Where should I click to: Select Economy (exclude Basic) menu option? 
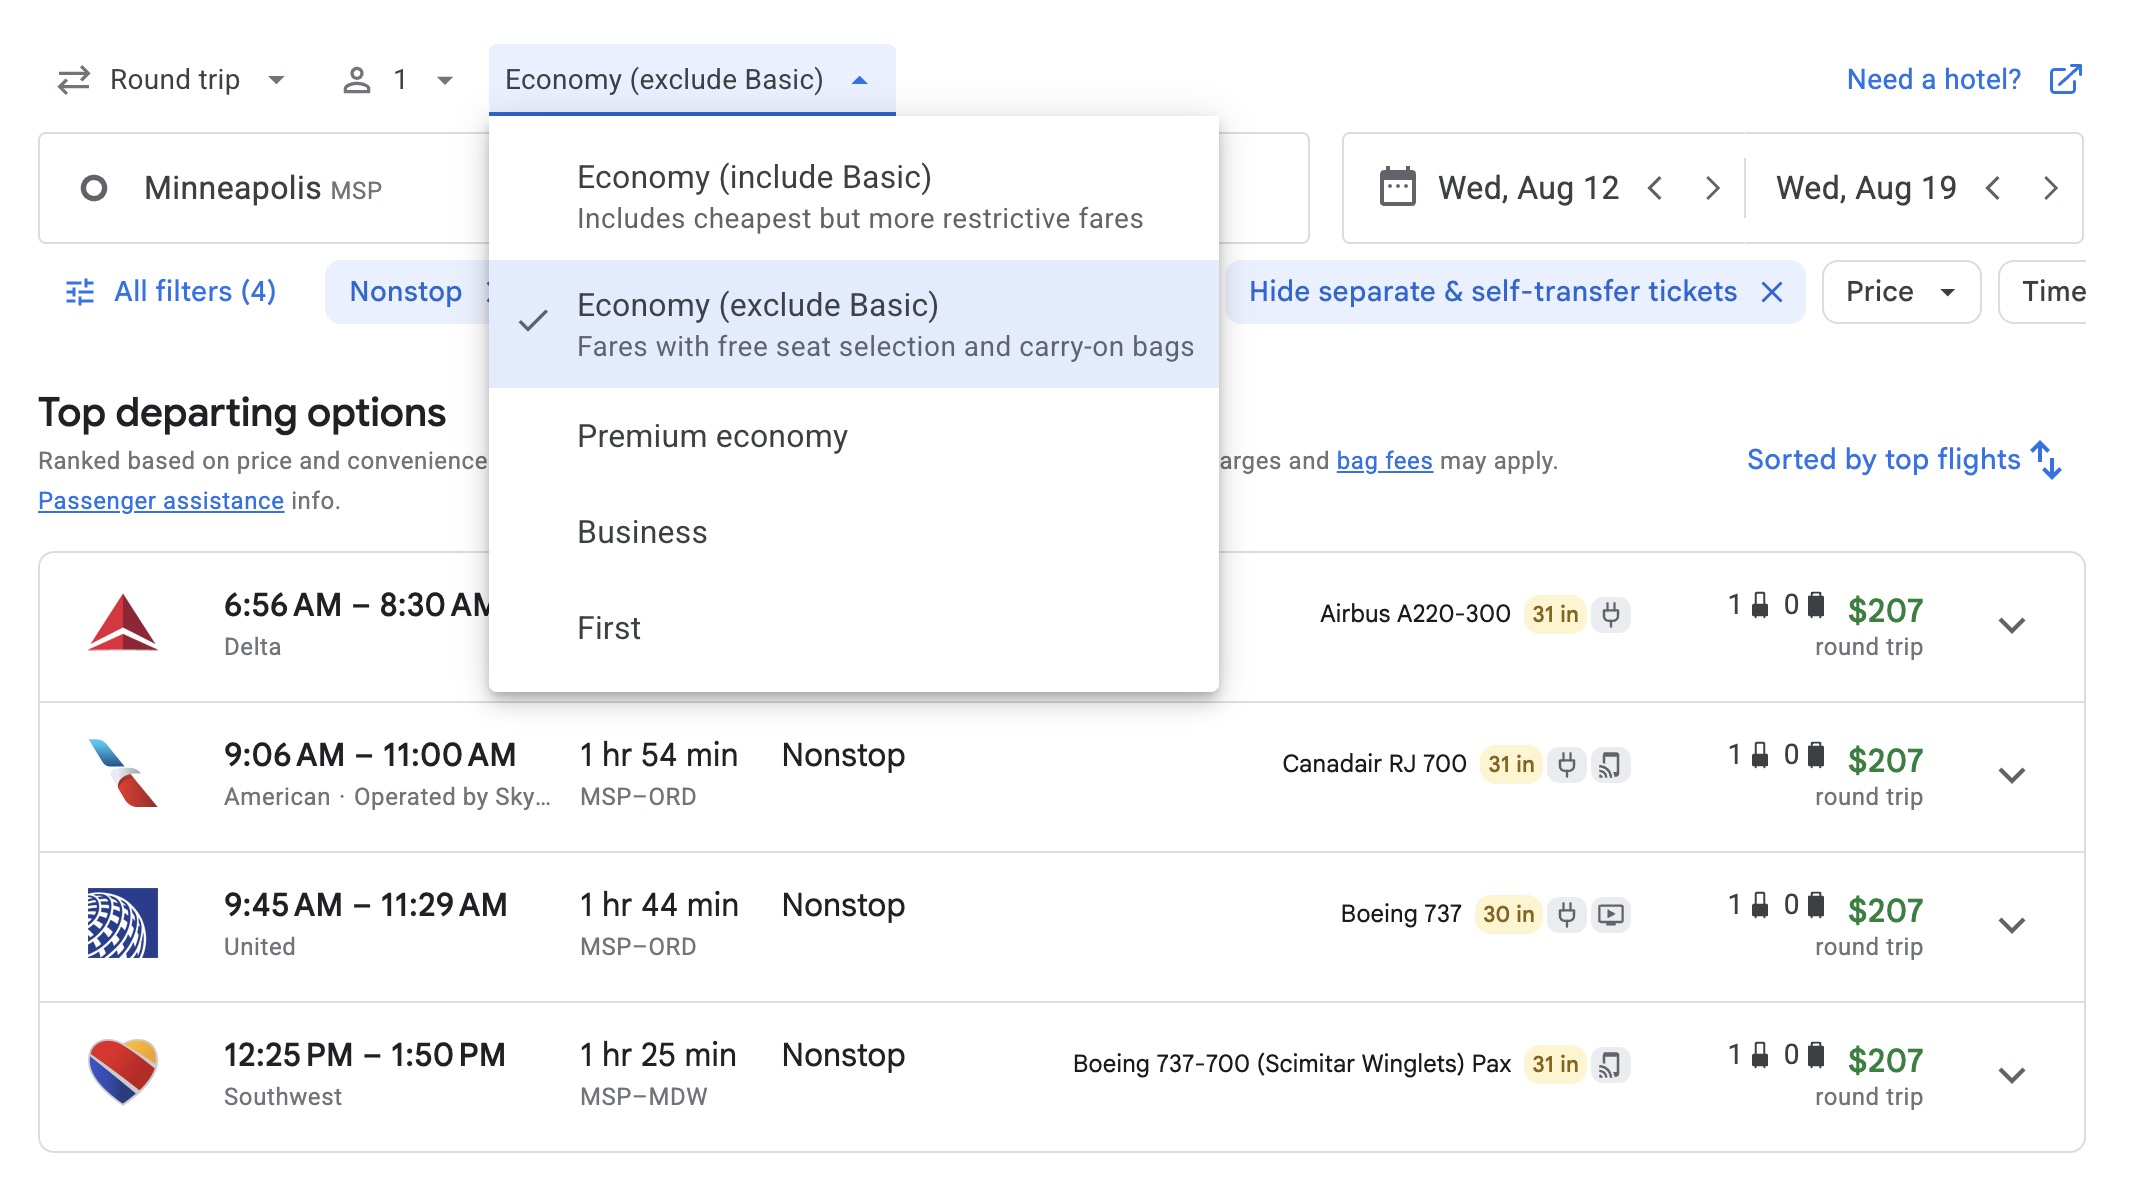pyautogui.click(x=854, y=324)
